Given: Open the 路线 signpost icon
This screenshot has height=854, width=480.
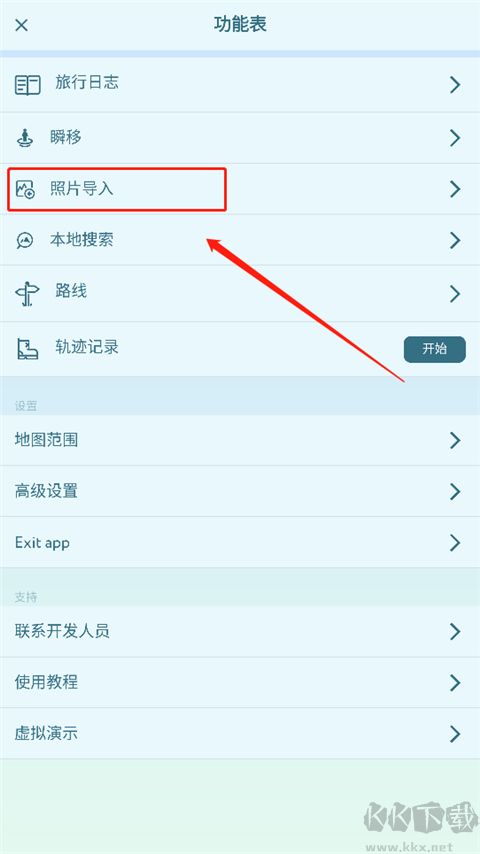Looking at the screenshot, I should (x=27, y=294).
